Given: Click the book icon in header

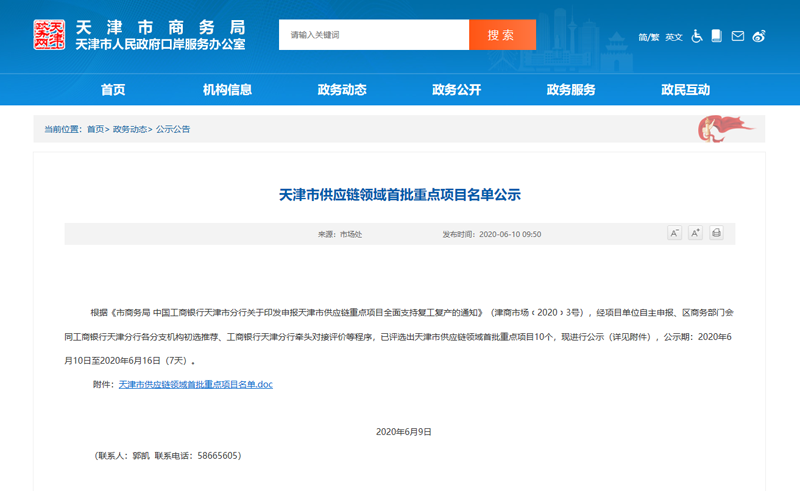Looking at the screenshot, I should [x=716, y=36].
